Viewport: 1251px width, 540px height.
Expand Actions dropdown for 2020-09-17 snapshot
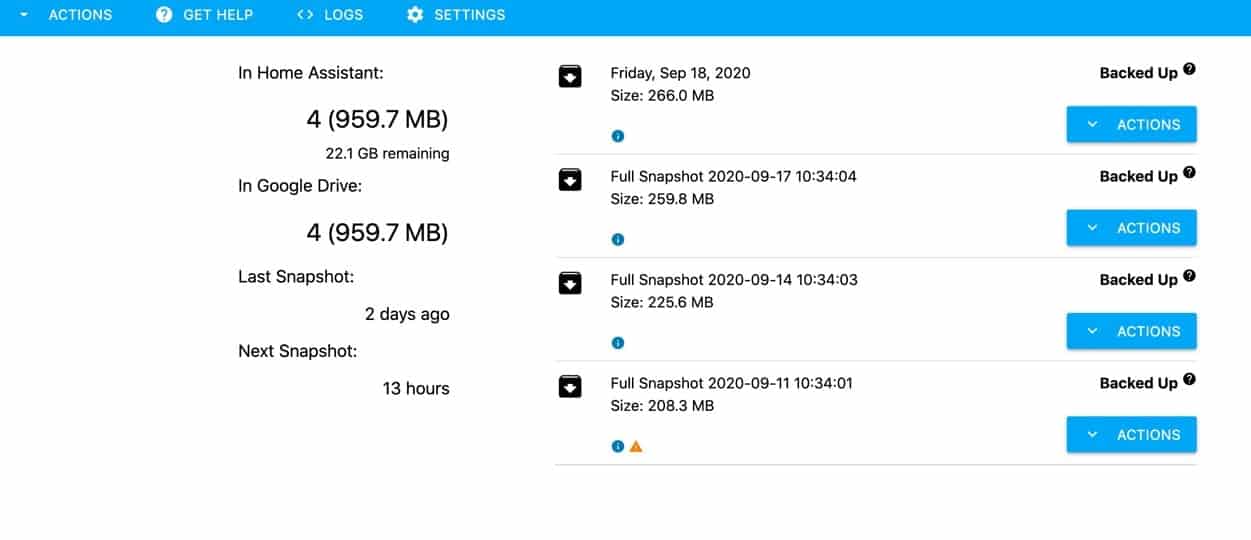(x=1131, y=228)
